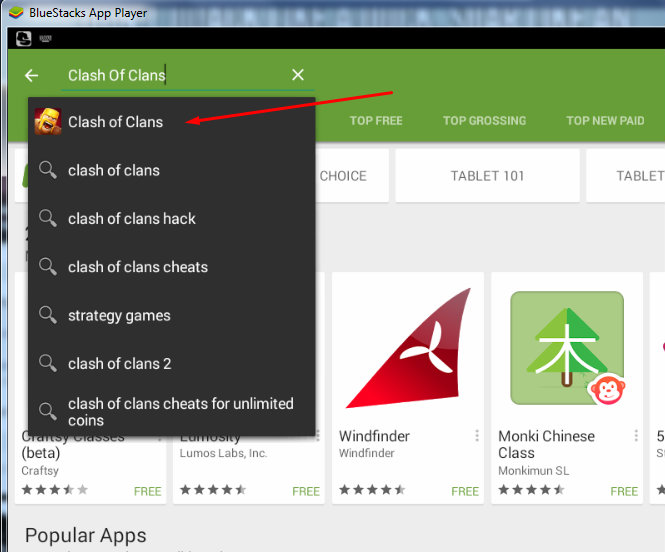This screenshot has height=552, width=665.
Task: Open overflow menu on Monki Chinese Class card
Action: coord(636,435)
